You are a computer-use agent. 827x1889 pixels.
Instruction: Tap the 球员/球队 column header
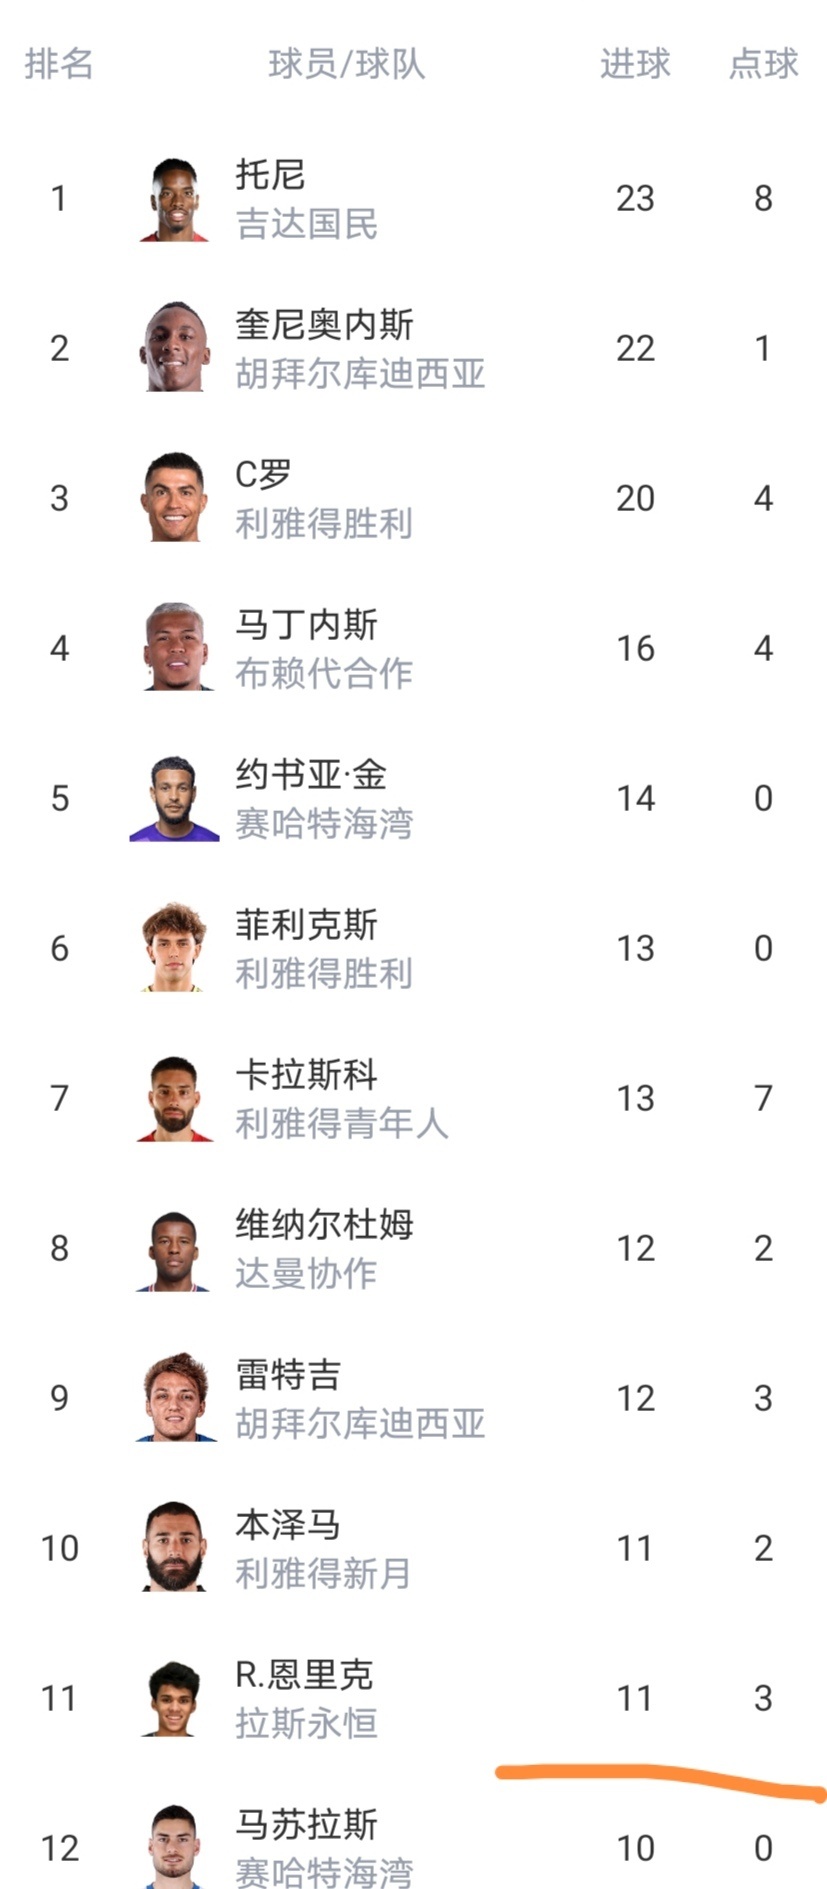click(346, 64)
